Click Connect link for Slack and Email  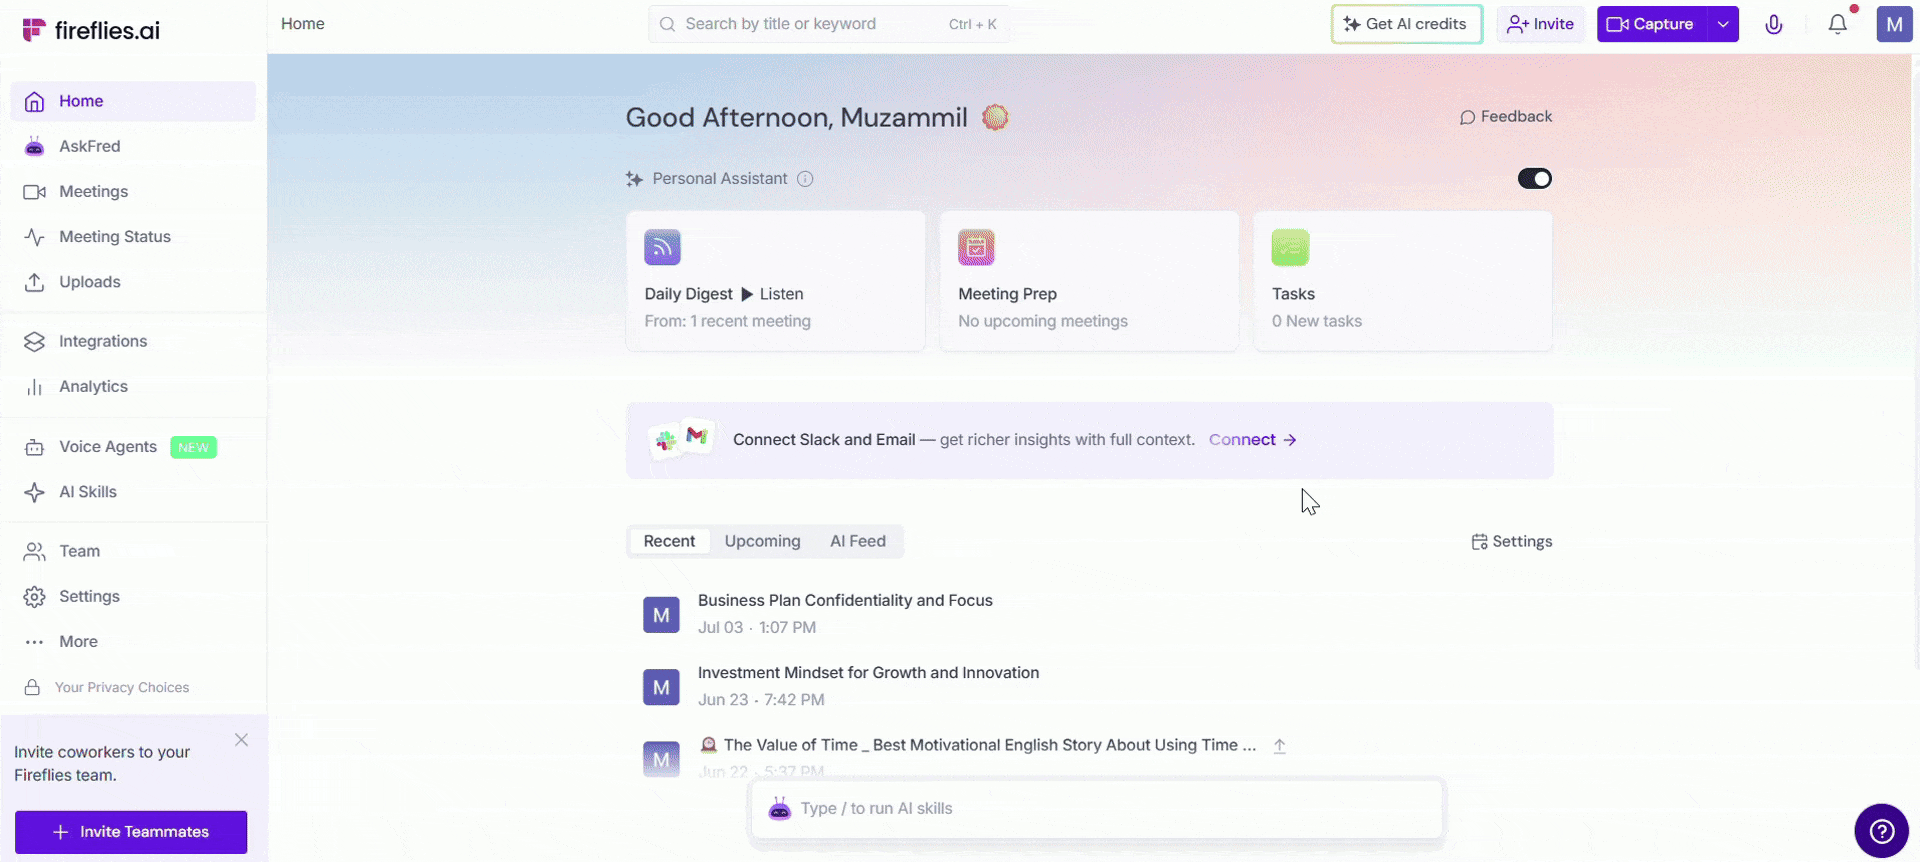[1253, 440]
